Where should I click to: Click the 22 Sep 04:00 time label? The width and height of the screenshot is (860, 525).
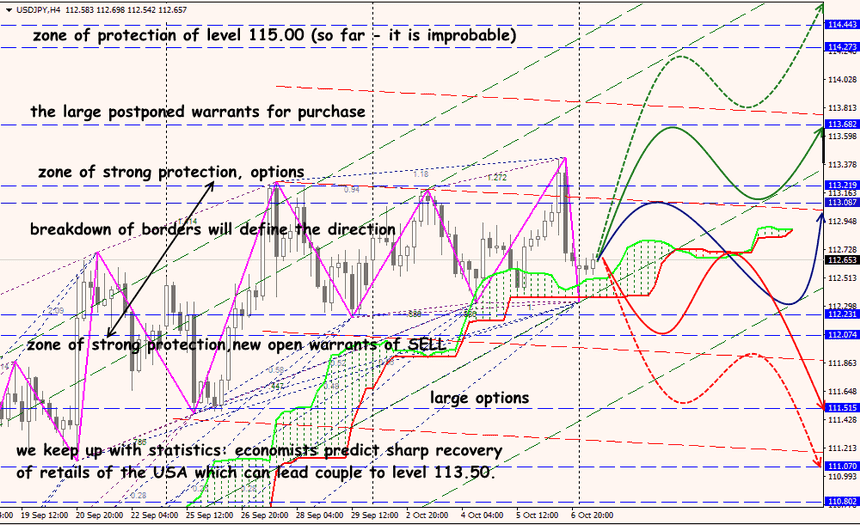click(154, 516)
